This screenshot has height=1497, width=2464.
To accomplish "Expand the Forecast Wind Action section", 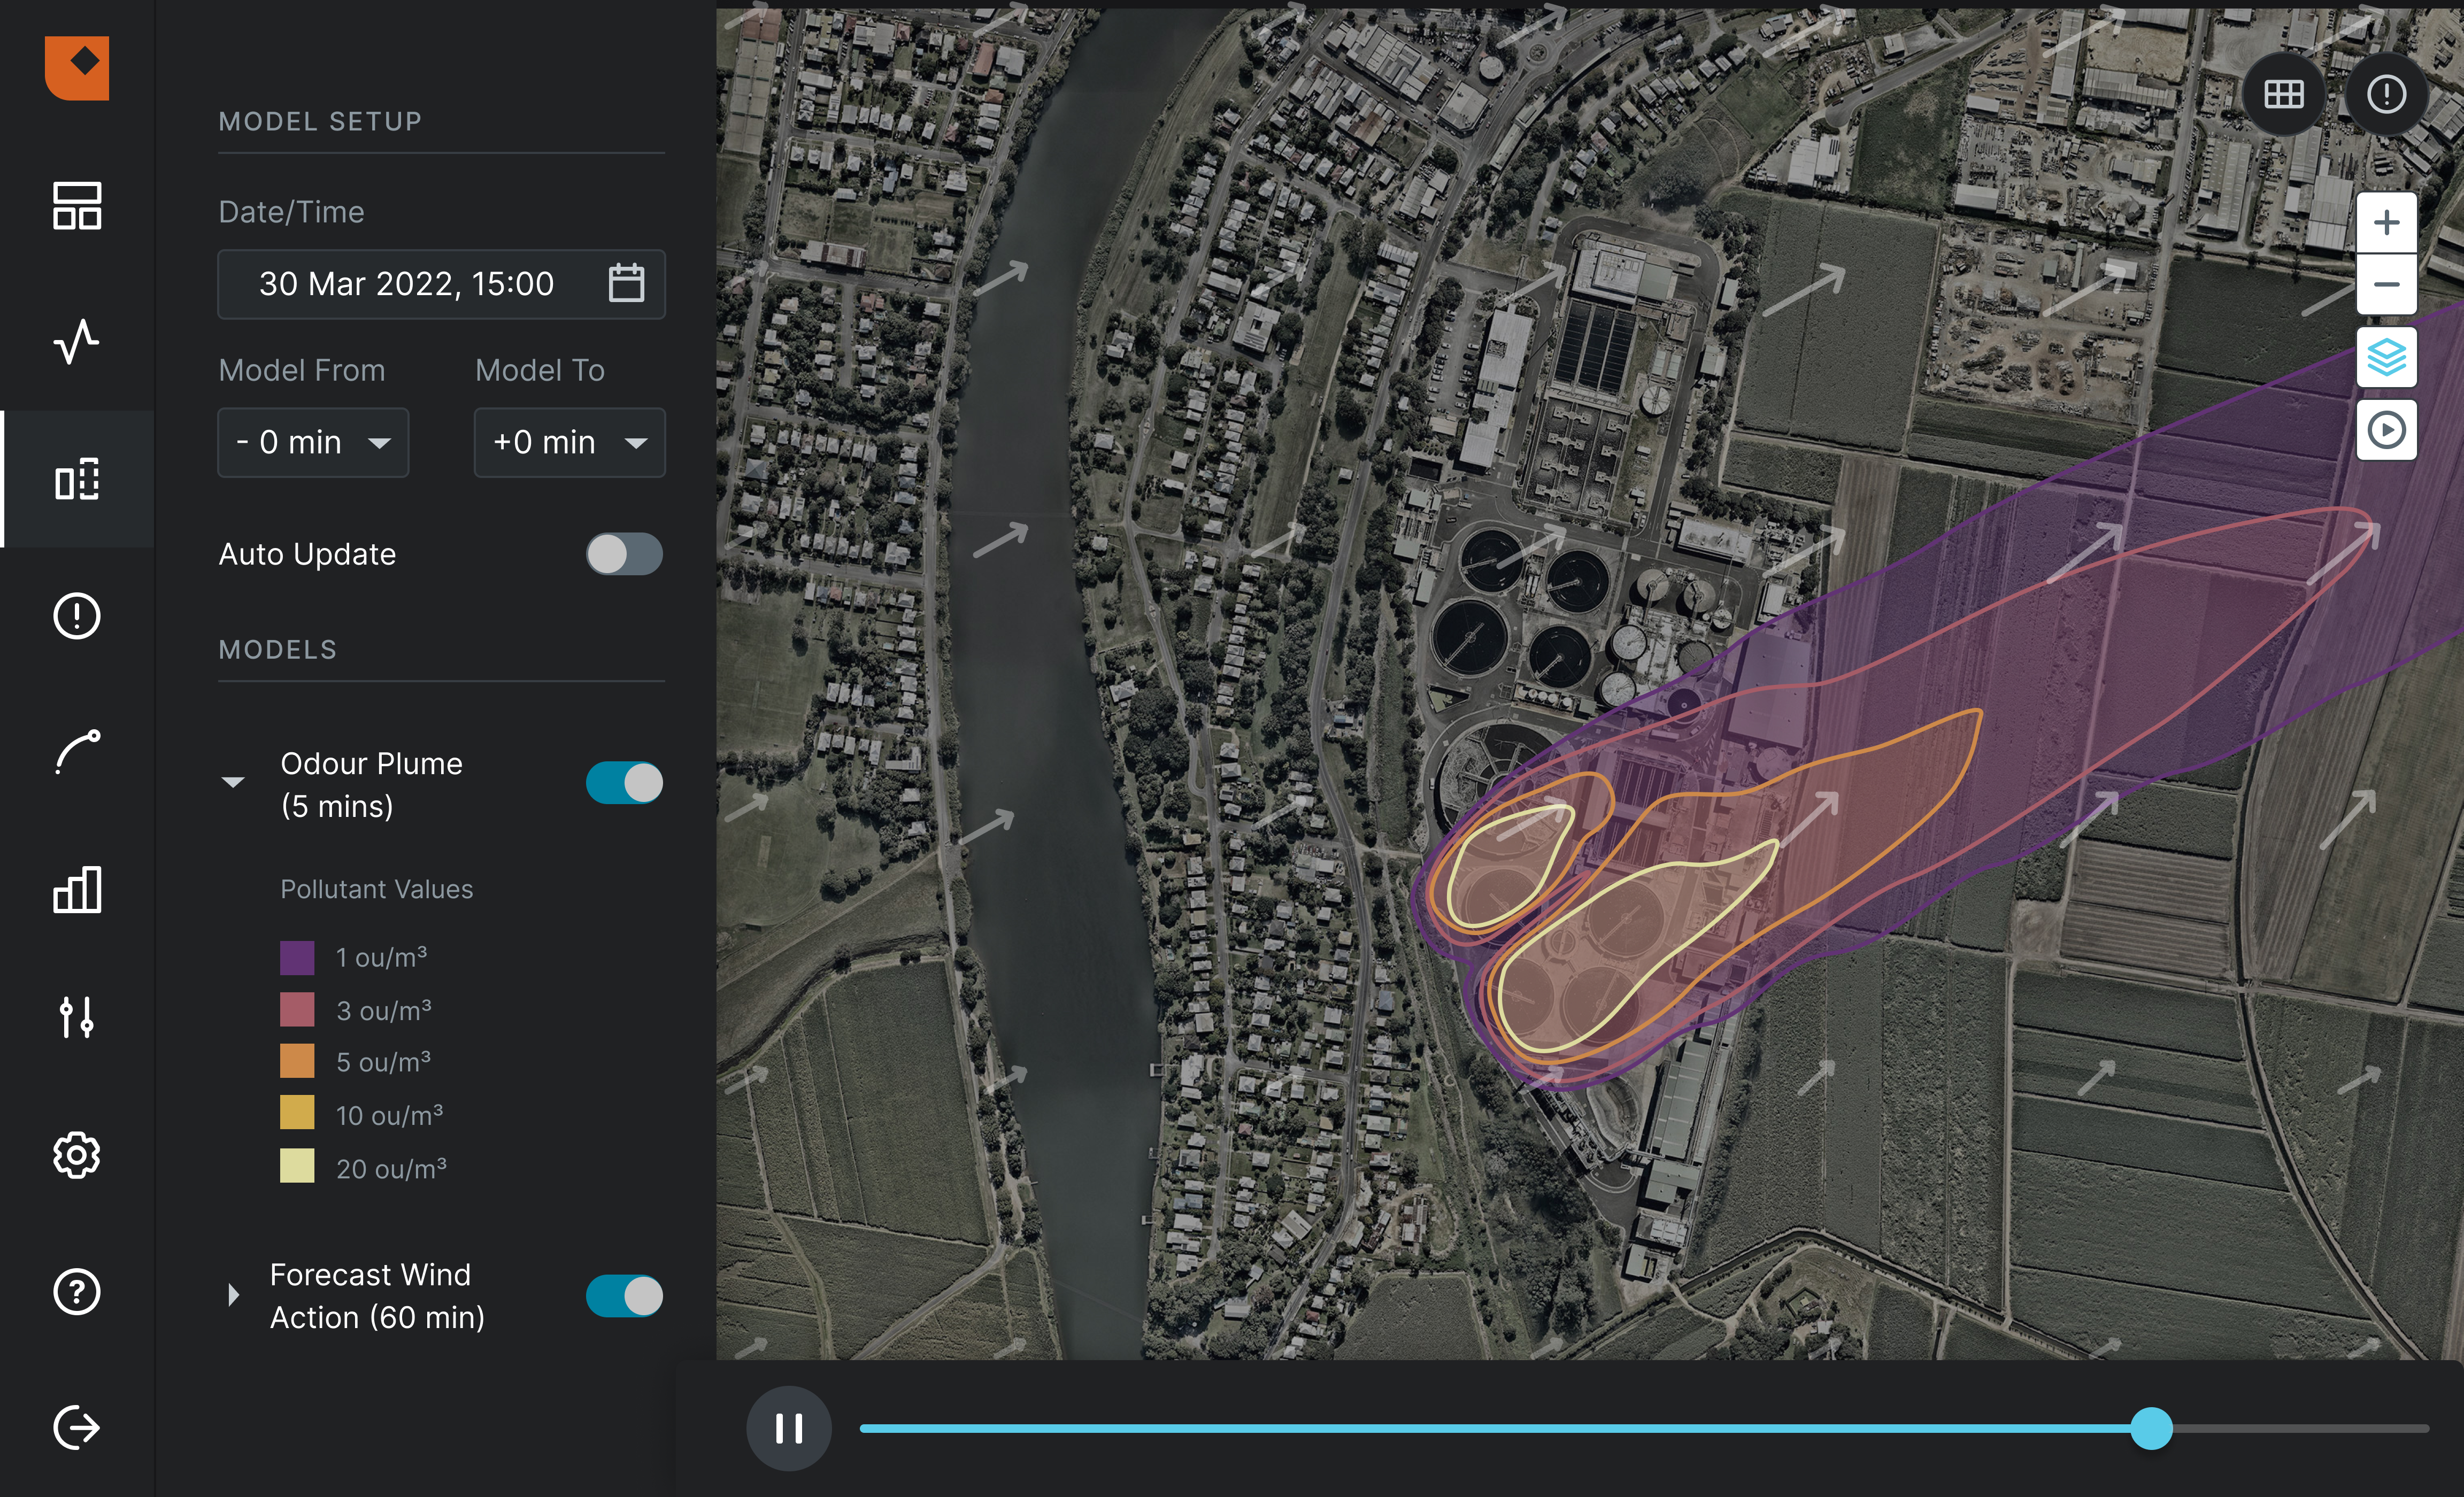I will point(233,1295).
